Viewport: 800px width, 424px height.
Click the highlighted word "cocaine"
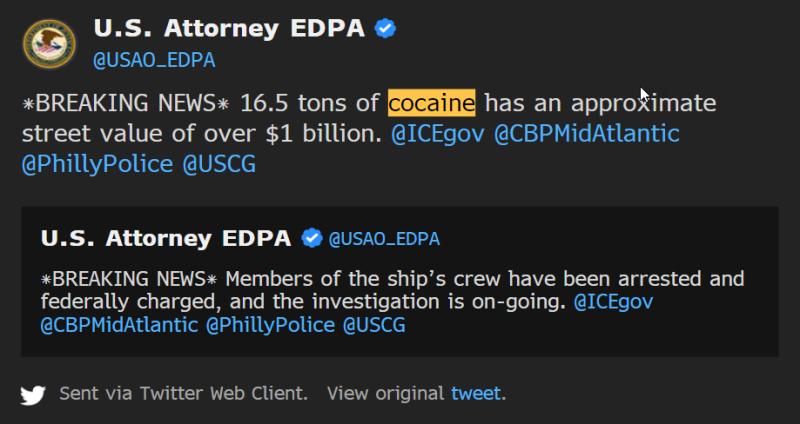(x=431, y=103)
